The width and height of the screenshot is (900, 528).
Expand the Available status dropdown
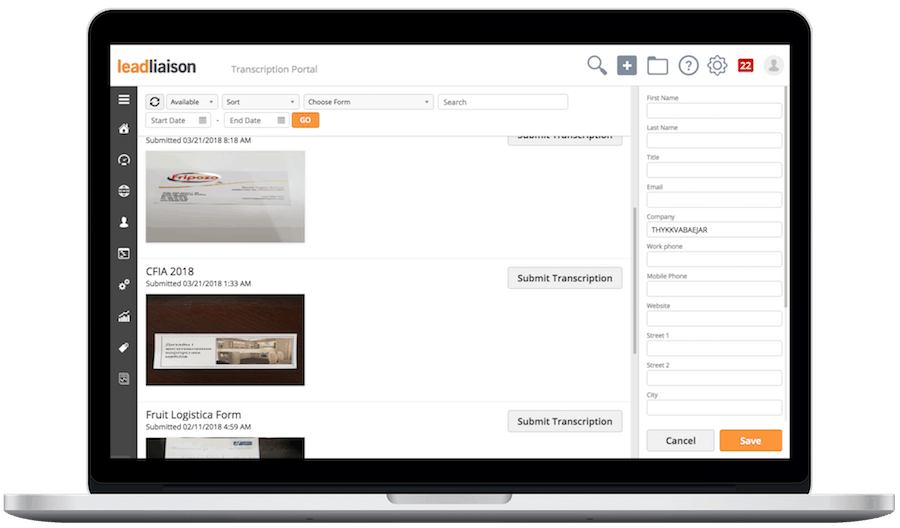192,102
